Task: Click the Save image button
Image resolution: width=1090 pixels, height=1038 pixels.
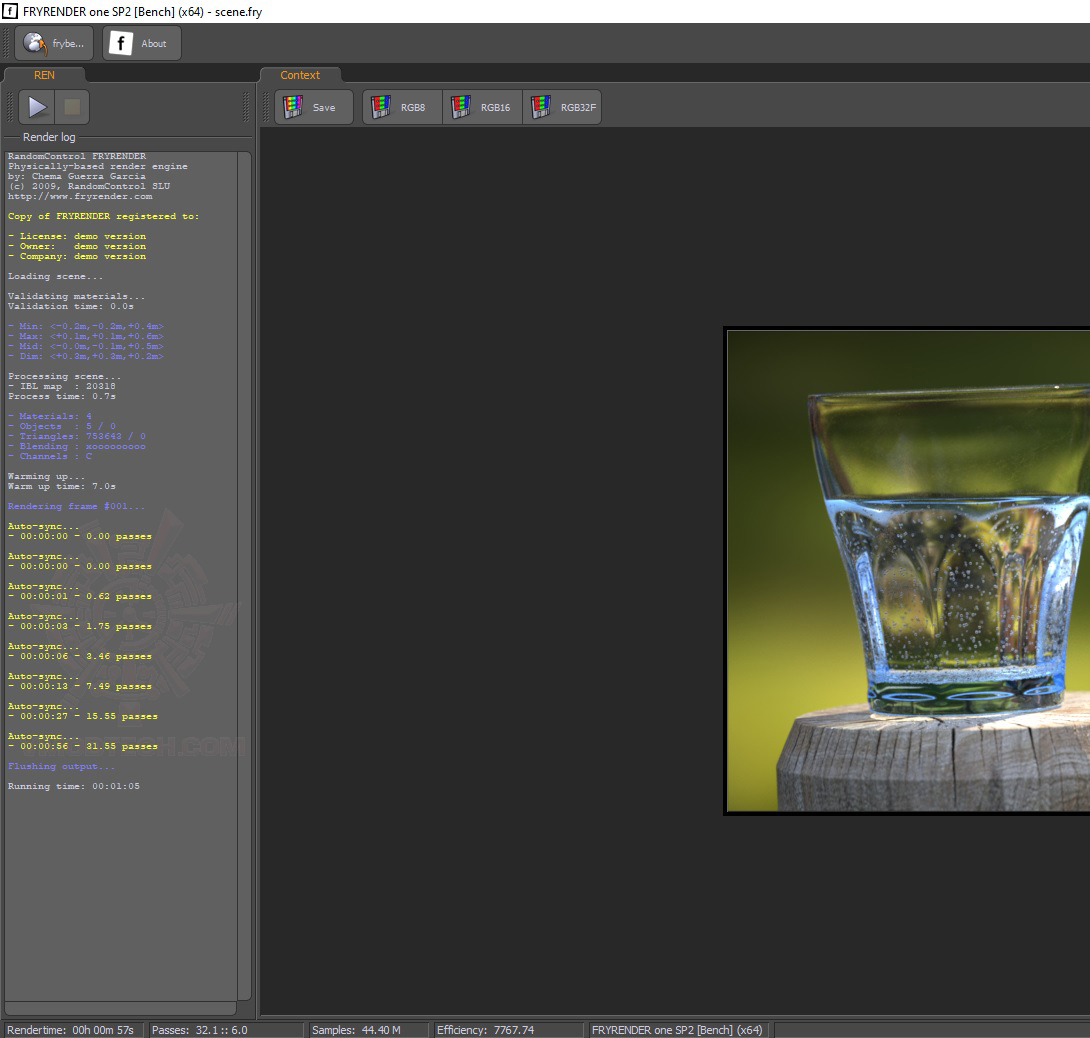Action: 314,107
